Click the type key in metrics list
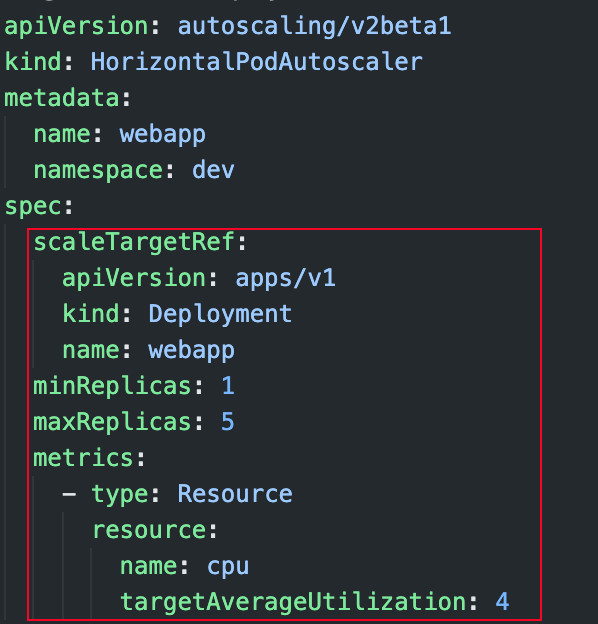Viewport: 598px width, 624px height. tap(120, 495)
